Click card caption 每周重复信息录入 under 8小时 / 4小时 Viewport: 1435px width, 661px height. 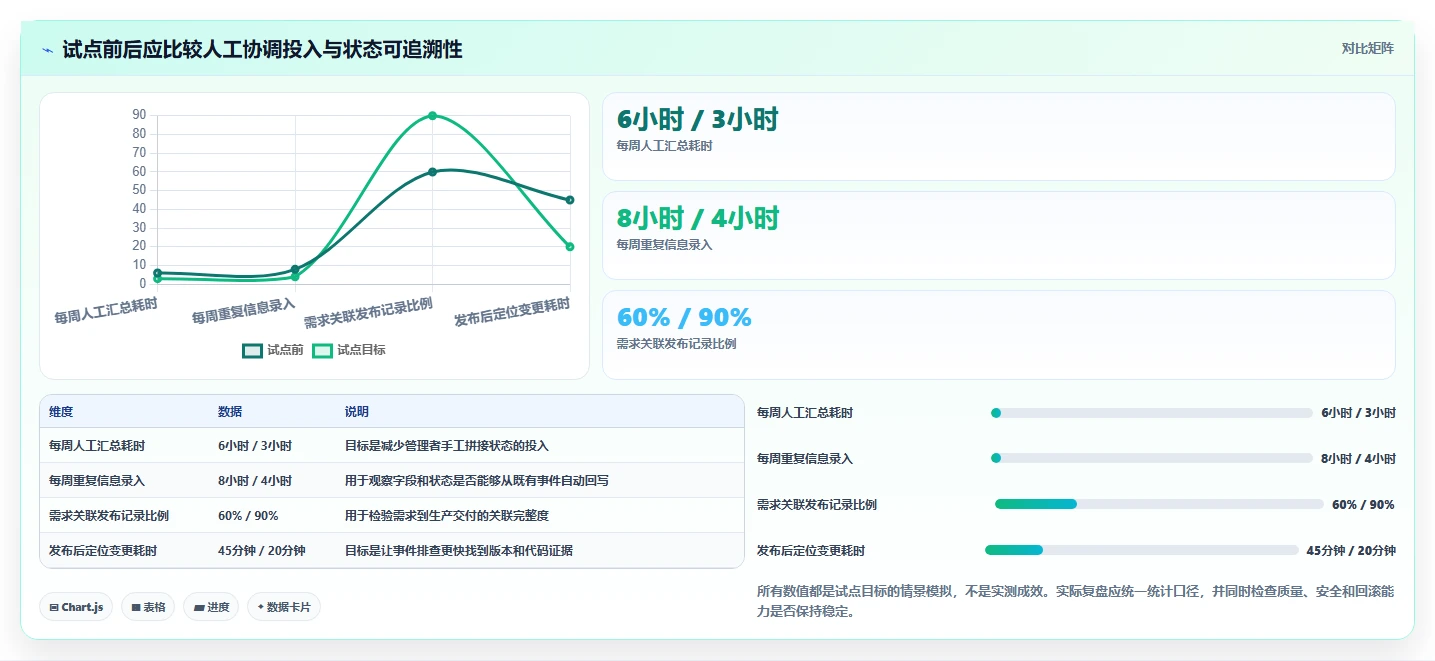(665, 245)
